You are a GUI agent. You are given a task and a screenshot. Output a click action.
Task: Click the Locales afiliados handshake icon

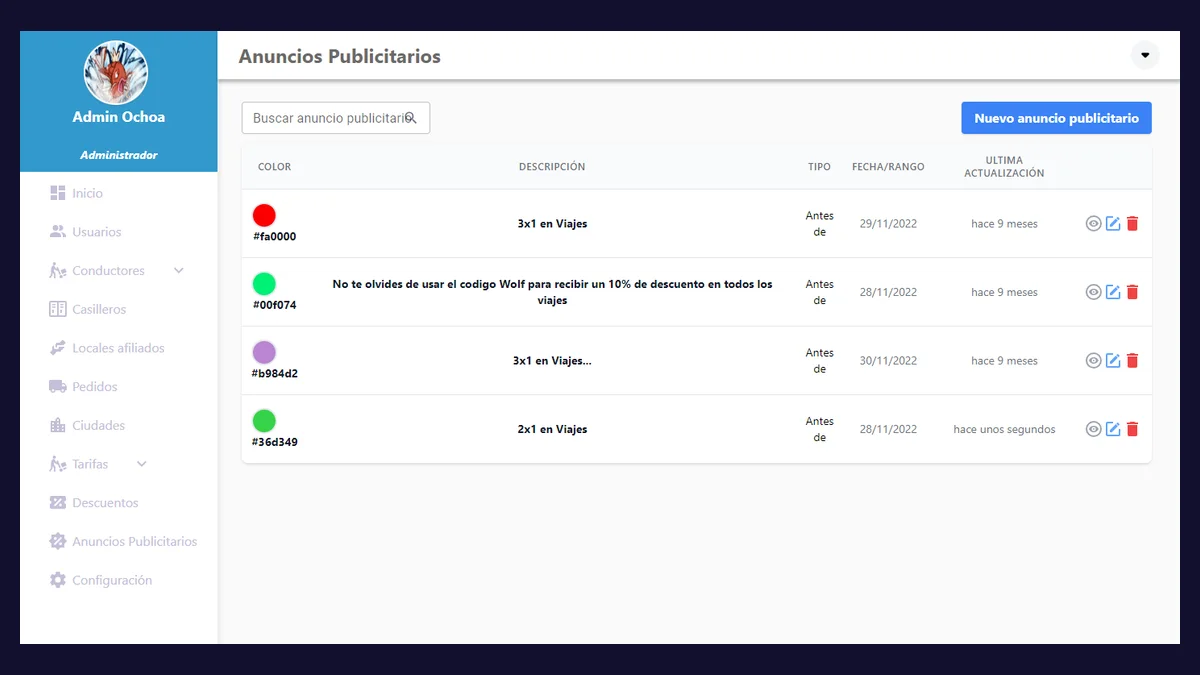[58, 348]
